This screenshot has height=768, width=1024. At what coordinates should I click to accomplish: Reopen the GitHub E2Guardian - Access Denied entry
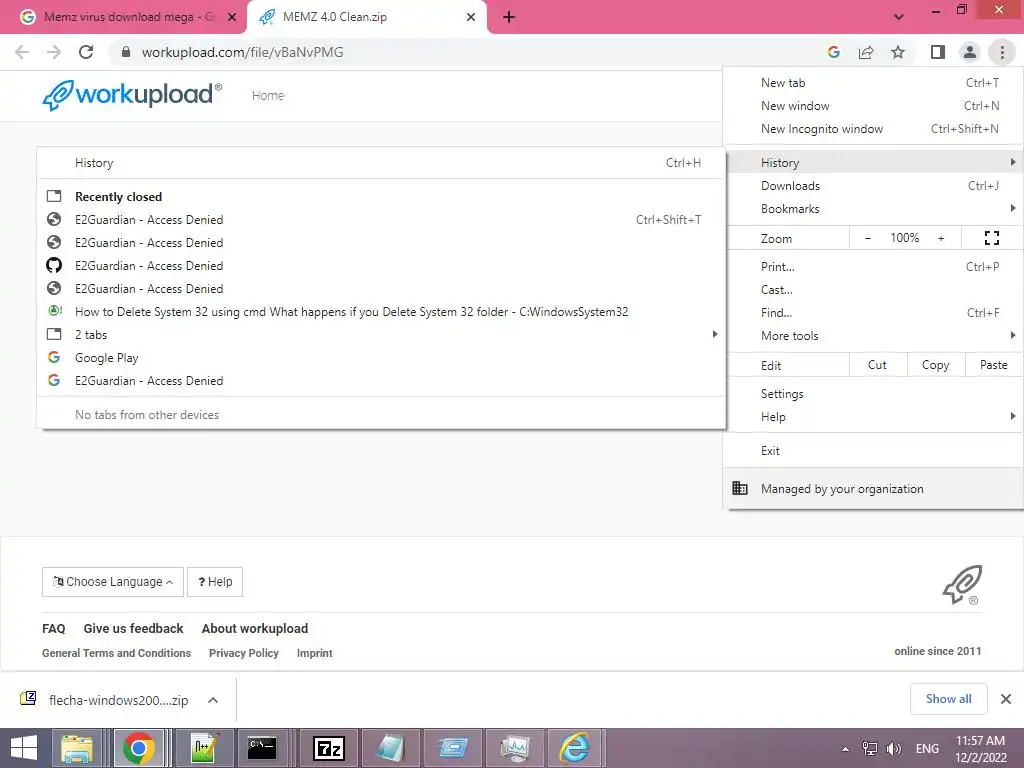pyautogui.click(x=382, y=265)
